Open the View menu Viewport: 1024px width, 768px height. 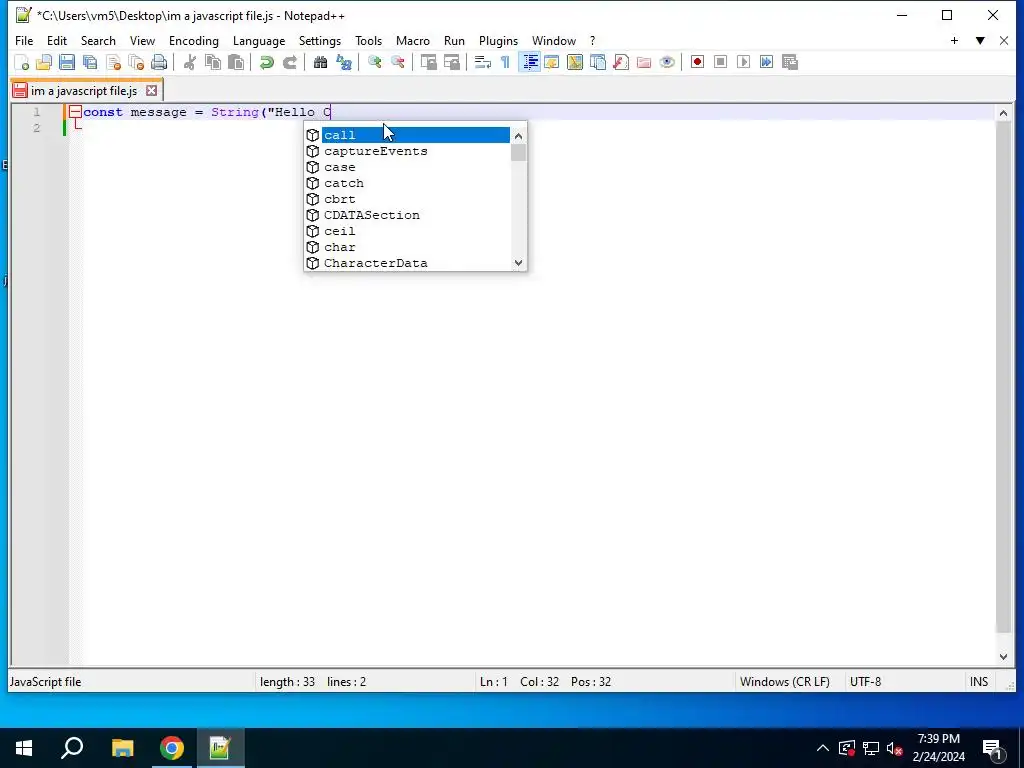pos(142,40)
